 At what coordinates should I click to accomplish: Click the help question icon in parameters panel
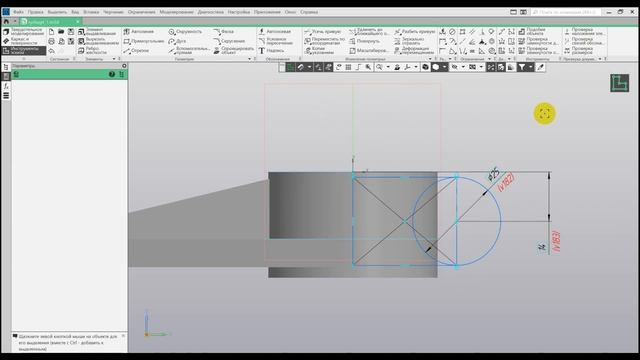pos(112,74)
